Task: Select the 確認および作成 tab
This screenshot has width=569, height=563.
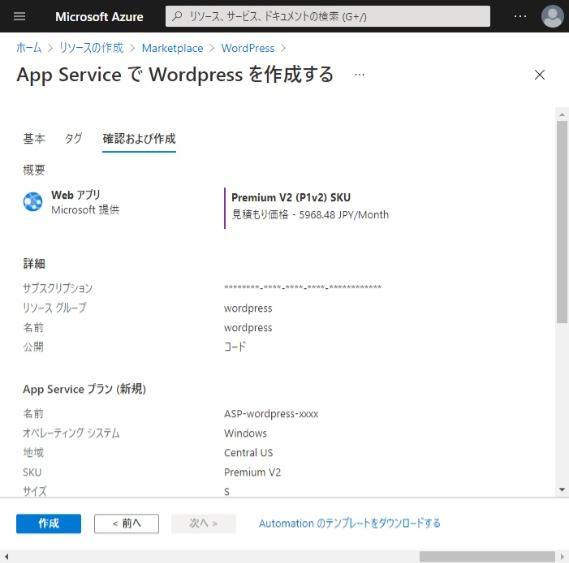Action: click(139, 139)
